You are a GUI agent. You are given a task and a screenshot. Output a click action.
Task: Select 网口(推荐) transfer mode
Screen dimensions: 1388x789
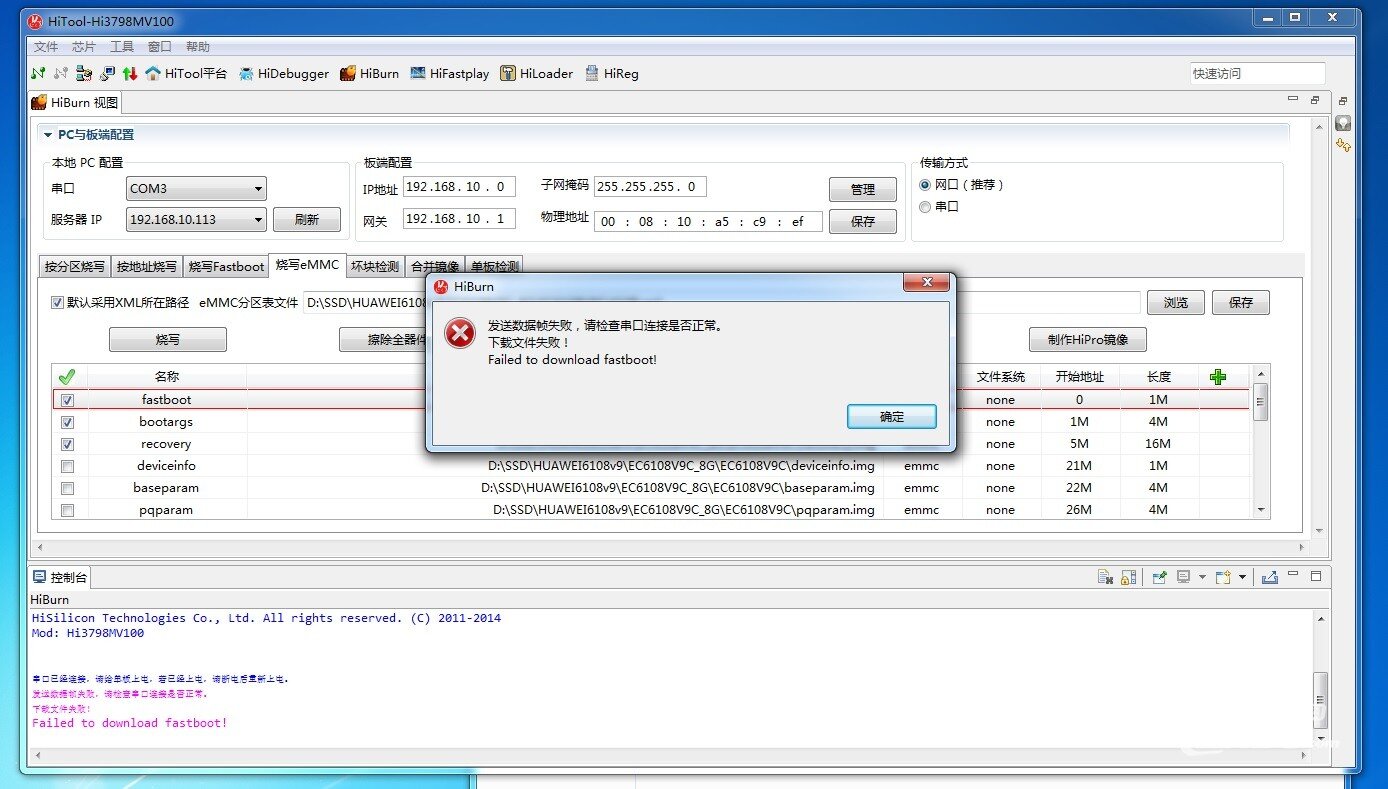[x=925, y=185]
